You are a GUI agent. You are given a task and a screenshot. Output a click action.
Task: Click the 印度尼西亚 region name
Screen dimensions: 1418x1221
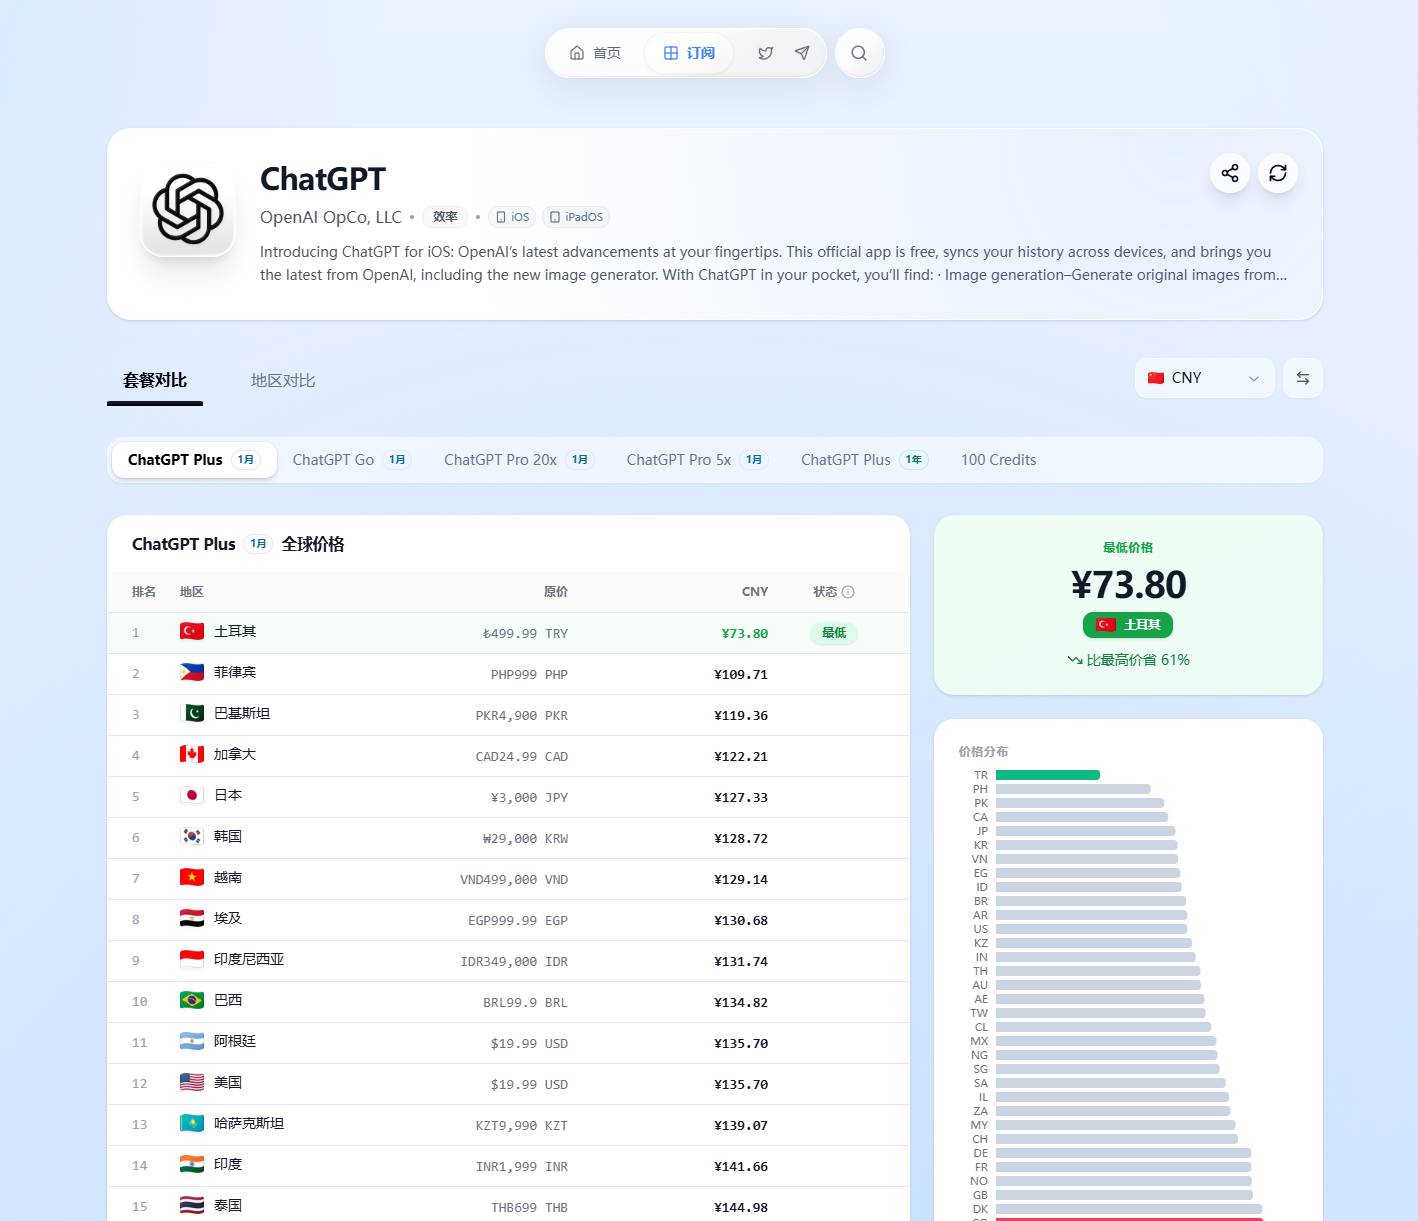click(249, 960)
